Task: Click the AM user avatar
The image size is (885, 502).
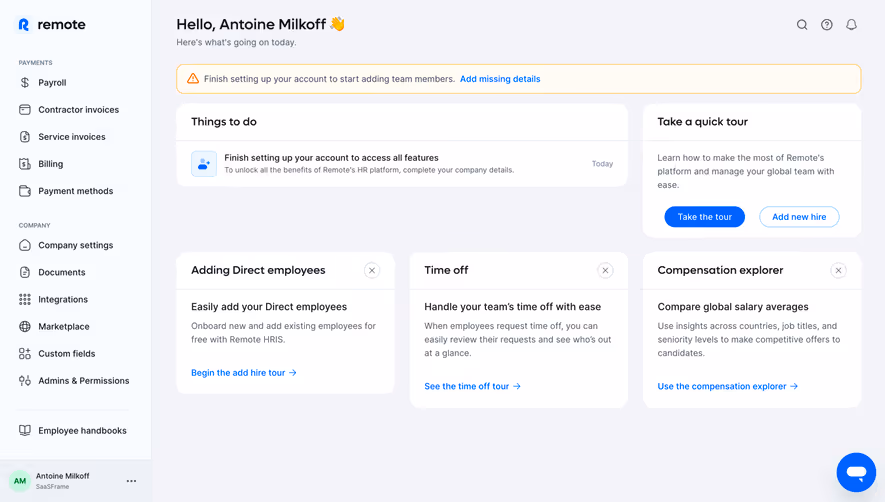Action: [x=20, y=481]
